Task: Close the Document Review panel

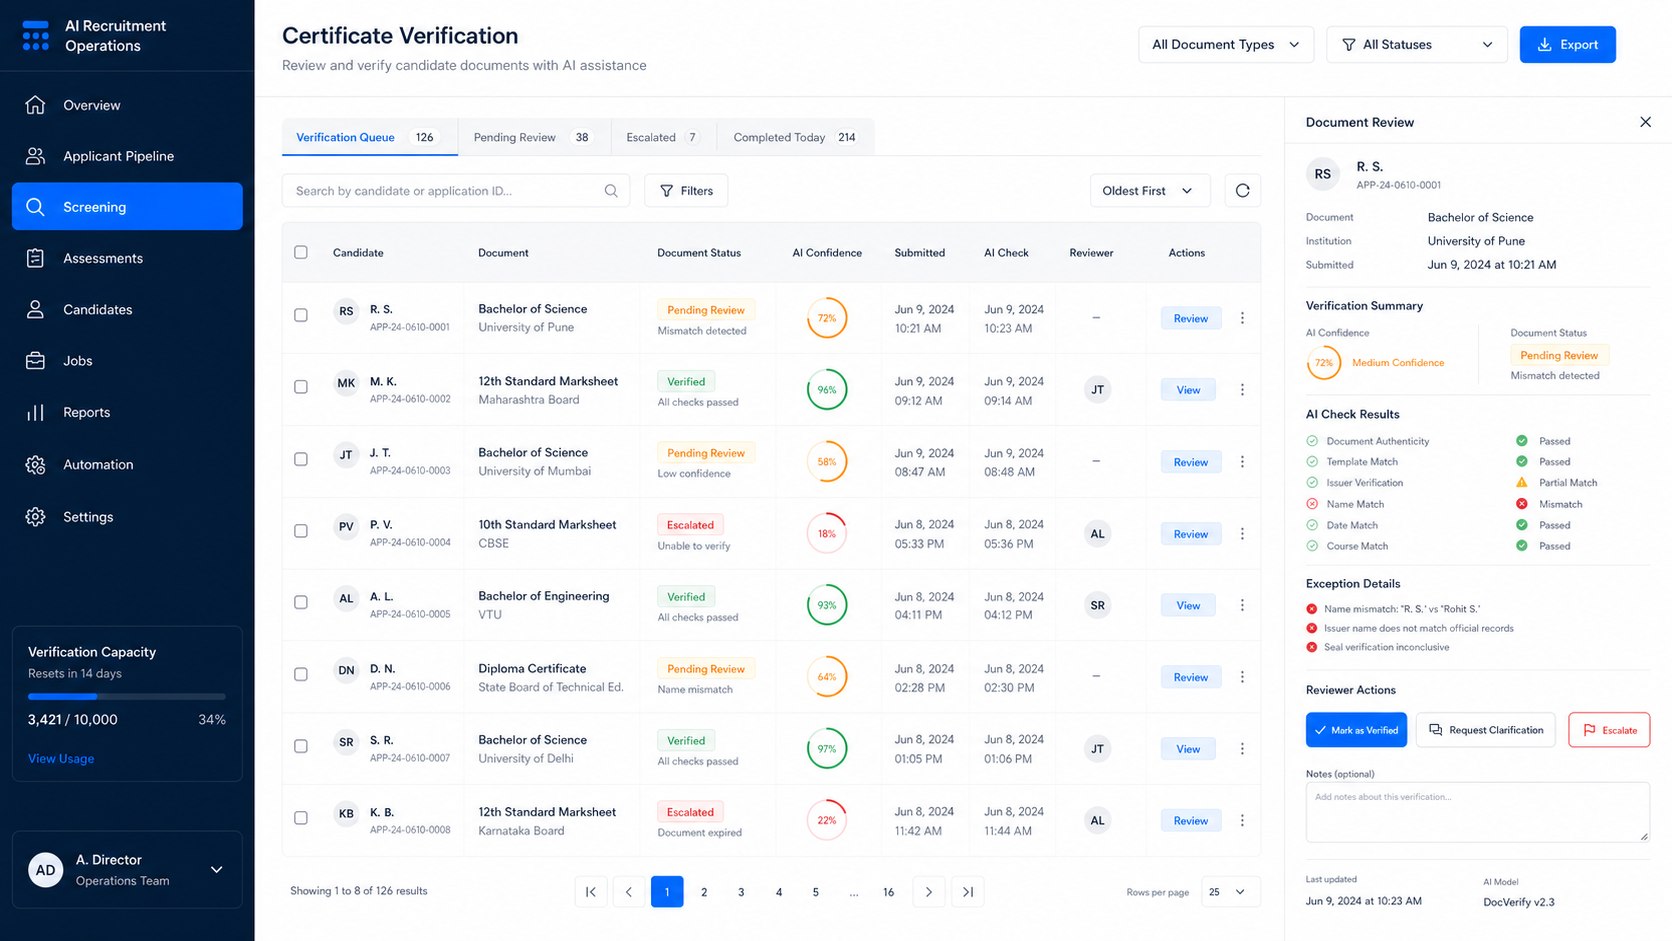Action: (1645, 122)
